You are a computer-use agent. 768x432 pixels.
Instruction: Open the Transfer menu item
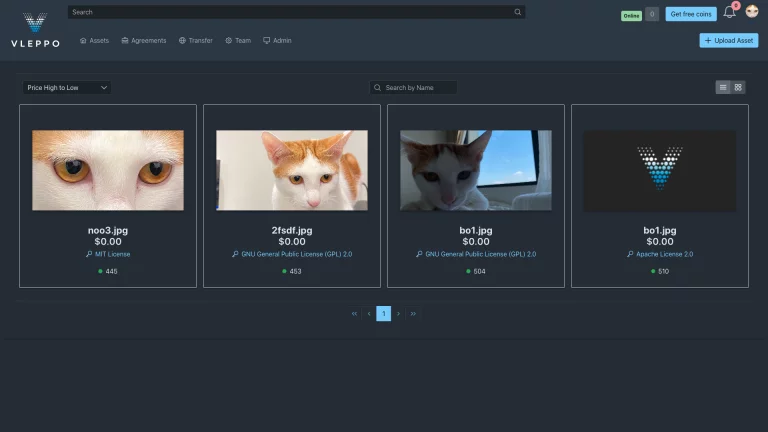coord(195,41)
